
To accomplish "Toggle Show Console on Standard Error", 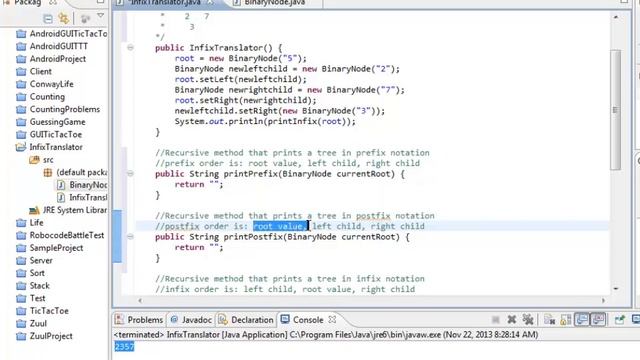I will [598, 320].
